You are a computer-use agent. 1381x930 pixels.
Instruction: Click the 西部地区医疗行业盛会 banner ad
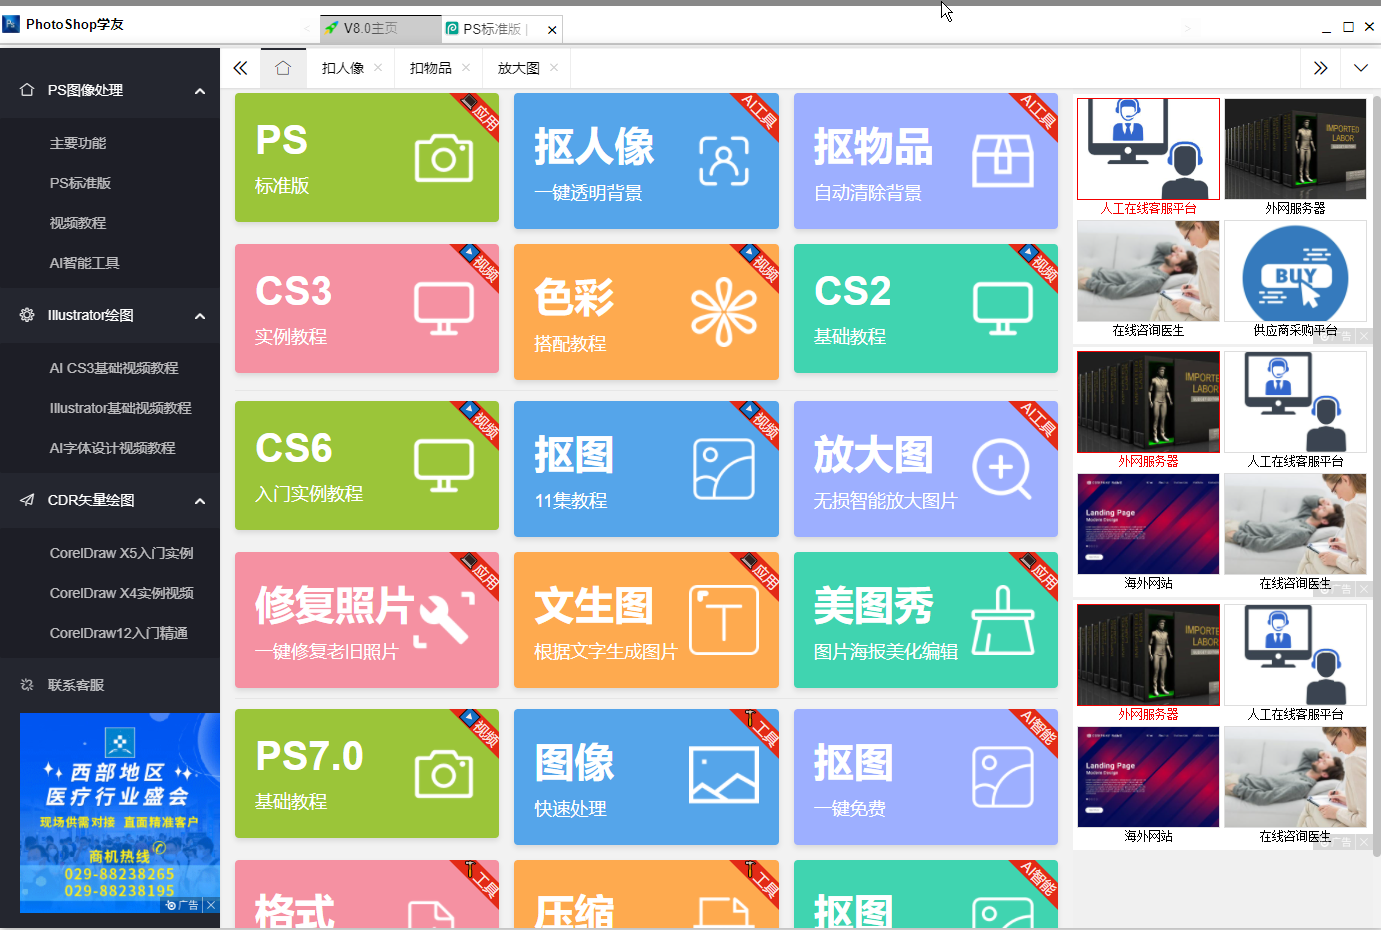(x=119, y=812)
